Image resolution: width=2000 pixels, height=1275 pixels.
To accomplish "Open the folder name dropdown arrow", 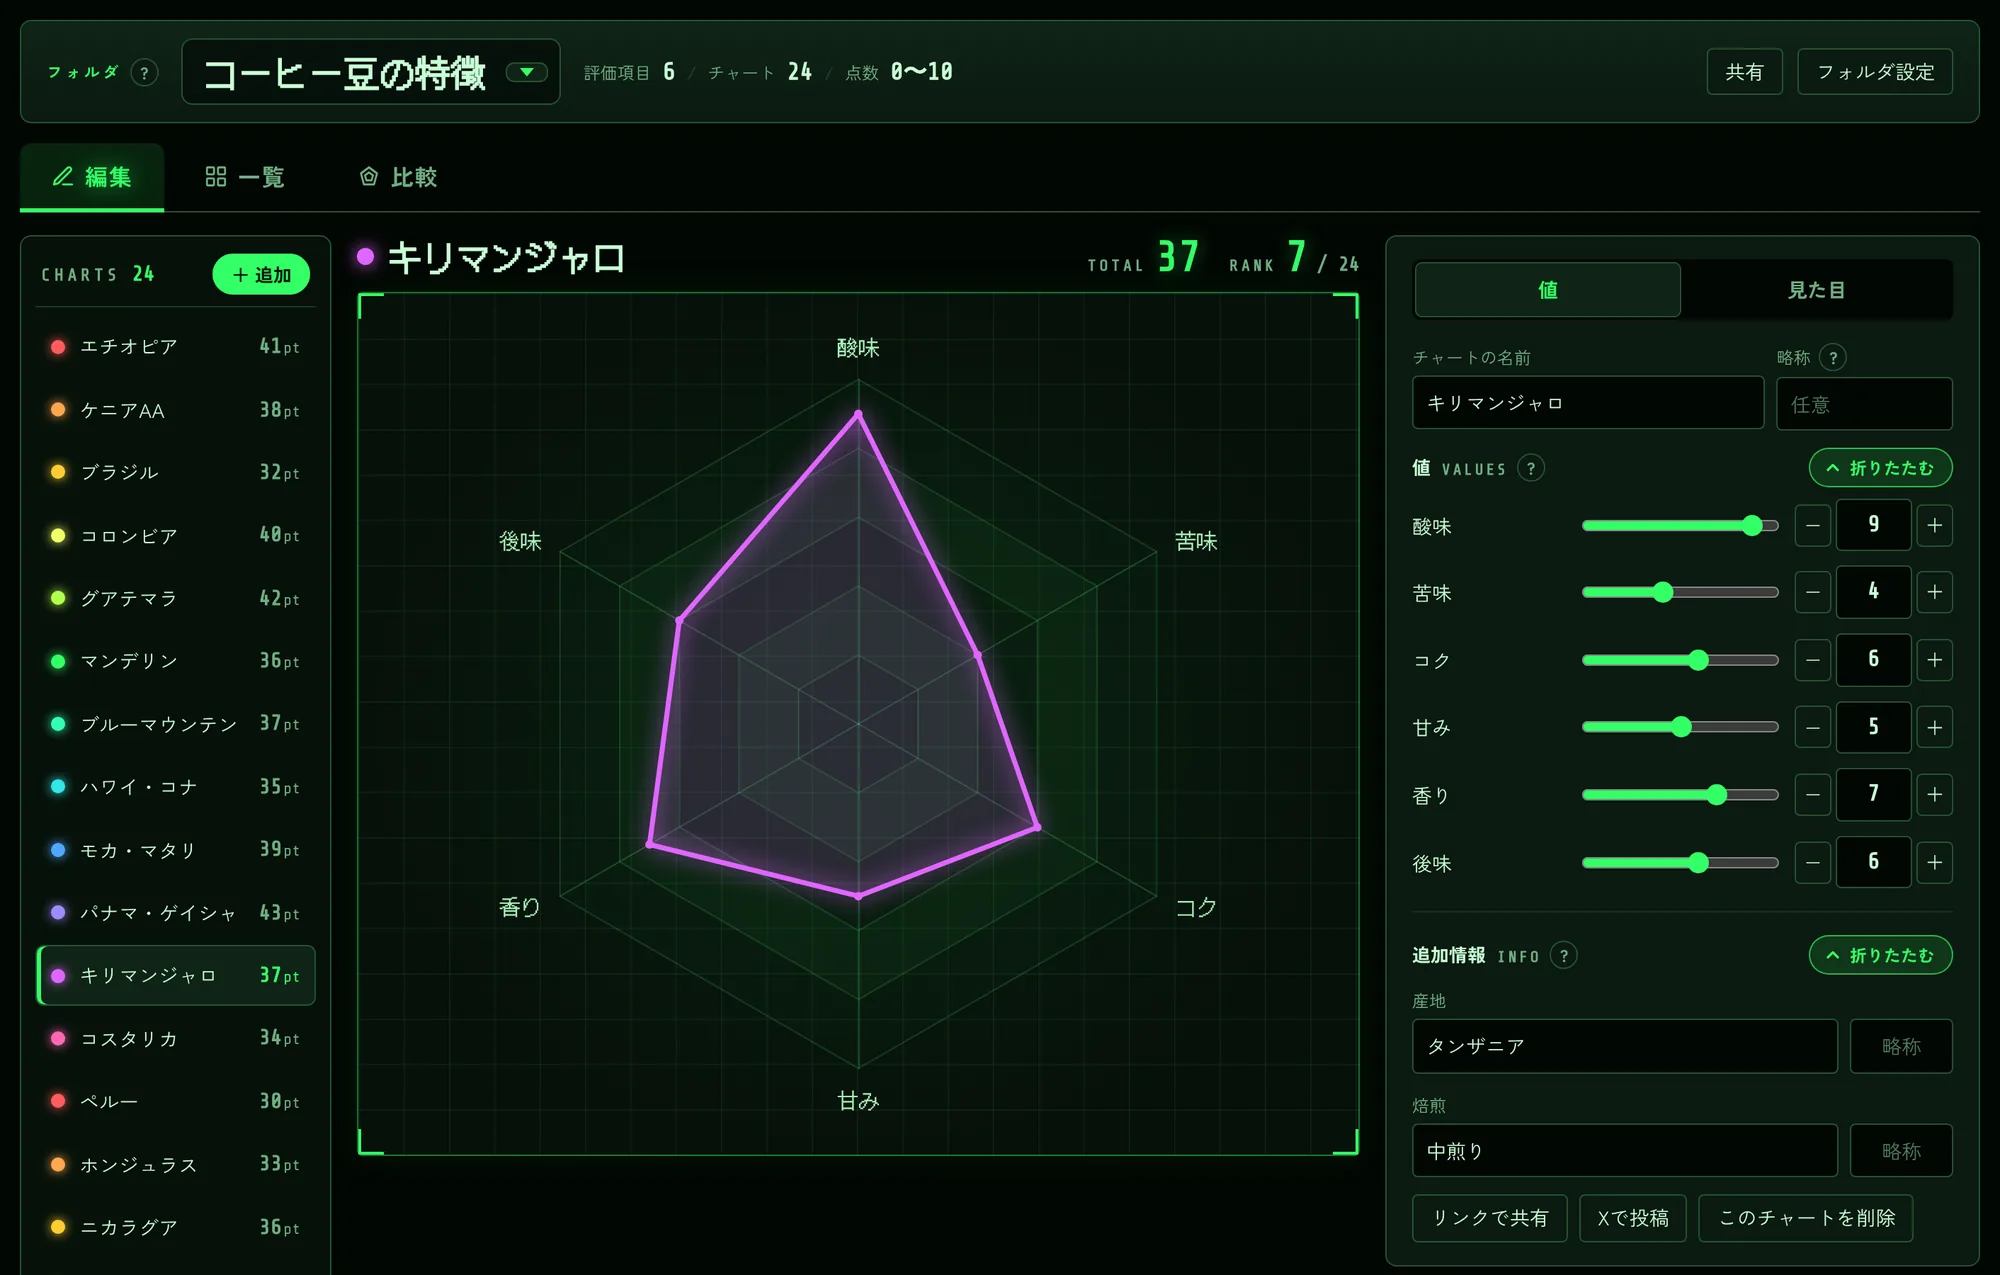I will point(526,72).
